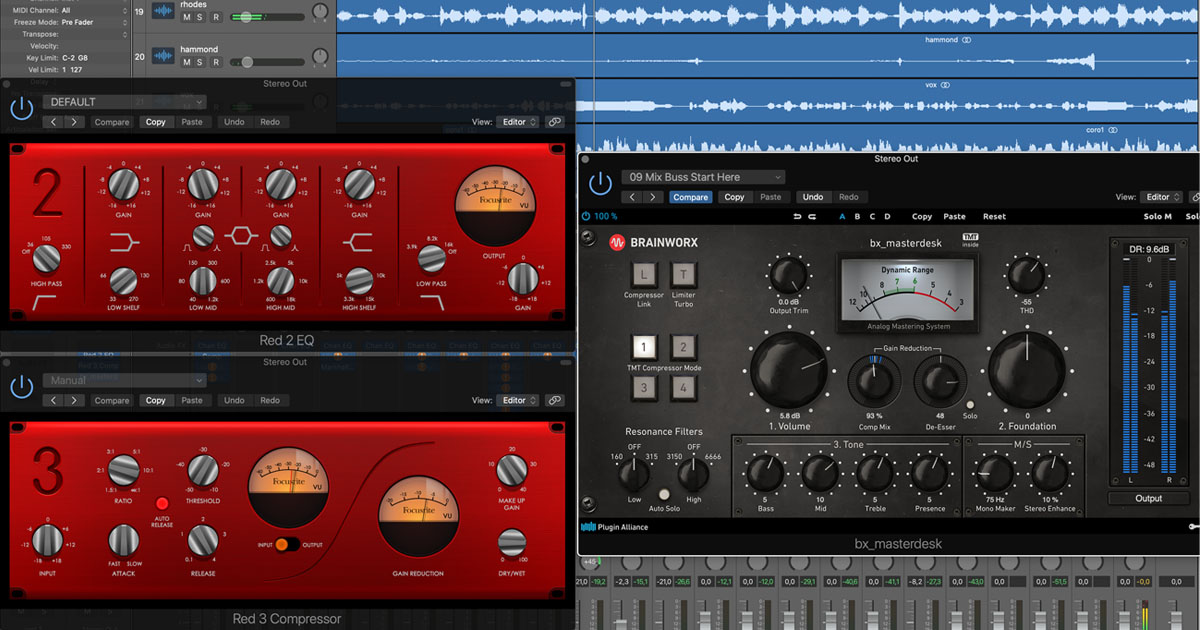Select settings slot A in bx_masterdesk
Screen dimensions: 1200x630
coord(842,216)
